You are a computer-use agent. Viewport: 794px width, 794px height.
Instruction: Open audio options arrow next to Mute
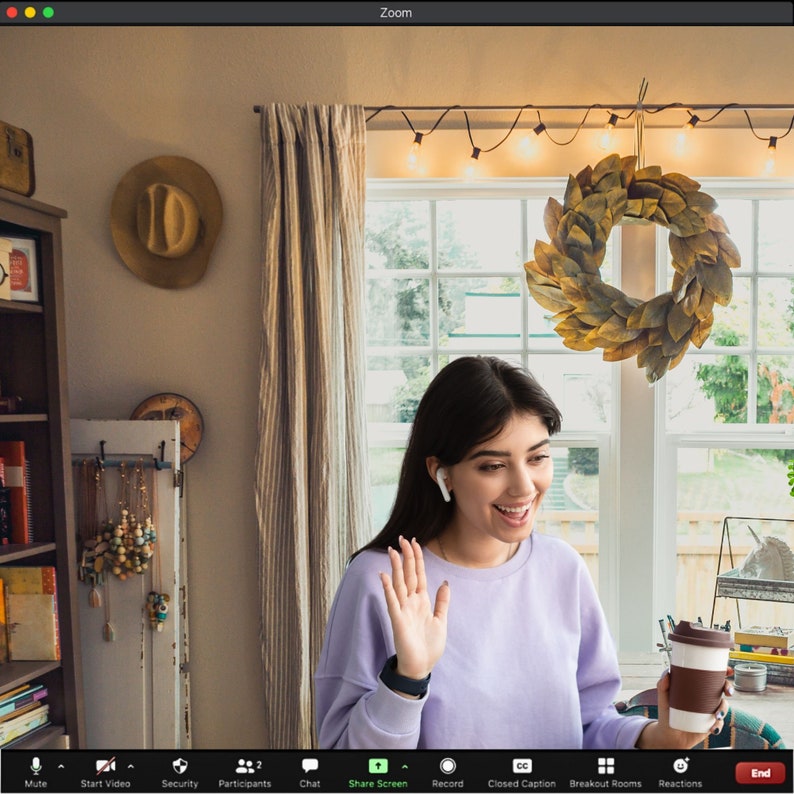(61, 767)
